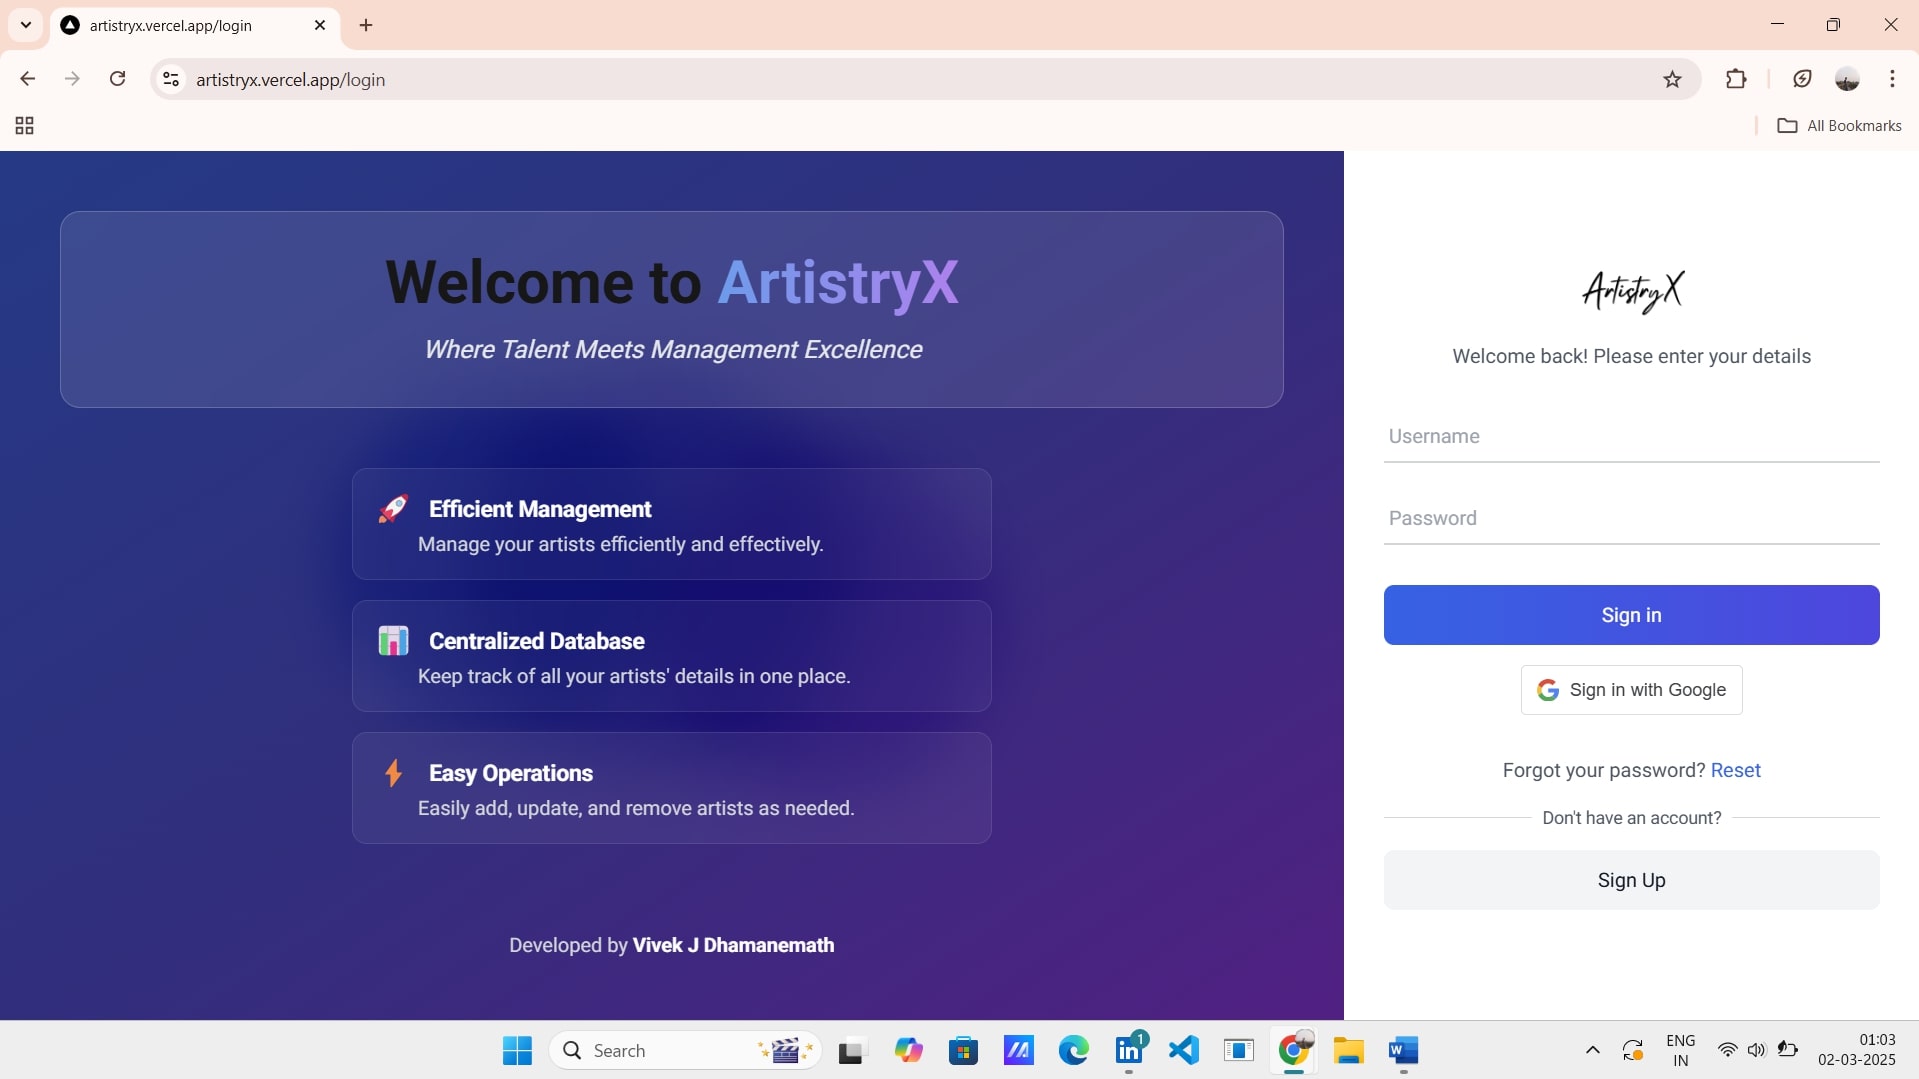
Task: Launch Microsoft Word from the taskbar
Action: click(x=1403, y=1050)
